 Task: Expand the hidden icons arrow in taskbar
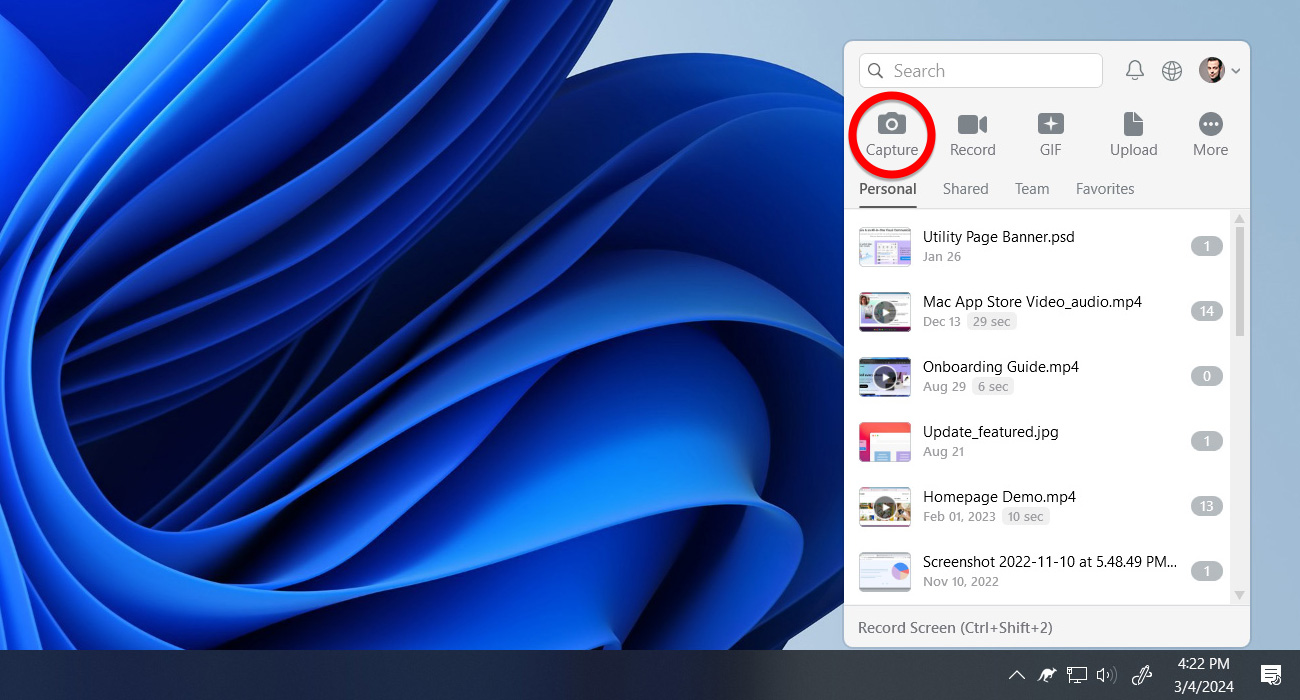[1016, 675]
